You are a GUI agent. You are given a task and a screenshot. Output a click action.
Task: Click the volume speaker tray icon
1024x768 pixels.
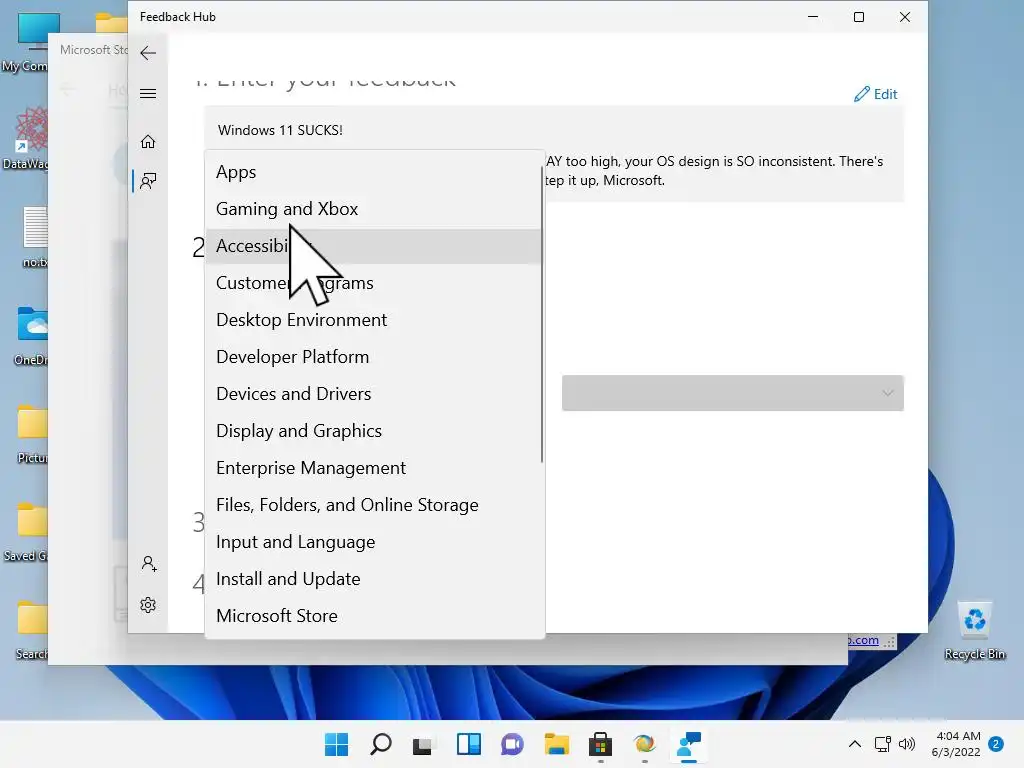[x=906, y=744]
